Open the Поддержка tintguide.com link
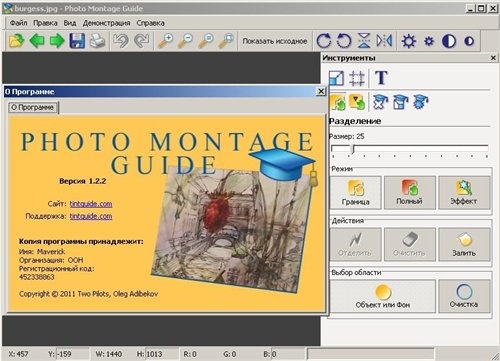500x361 pixels. point(91,216)
